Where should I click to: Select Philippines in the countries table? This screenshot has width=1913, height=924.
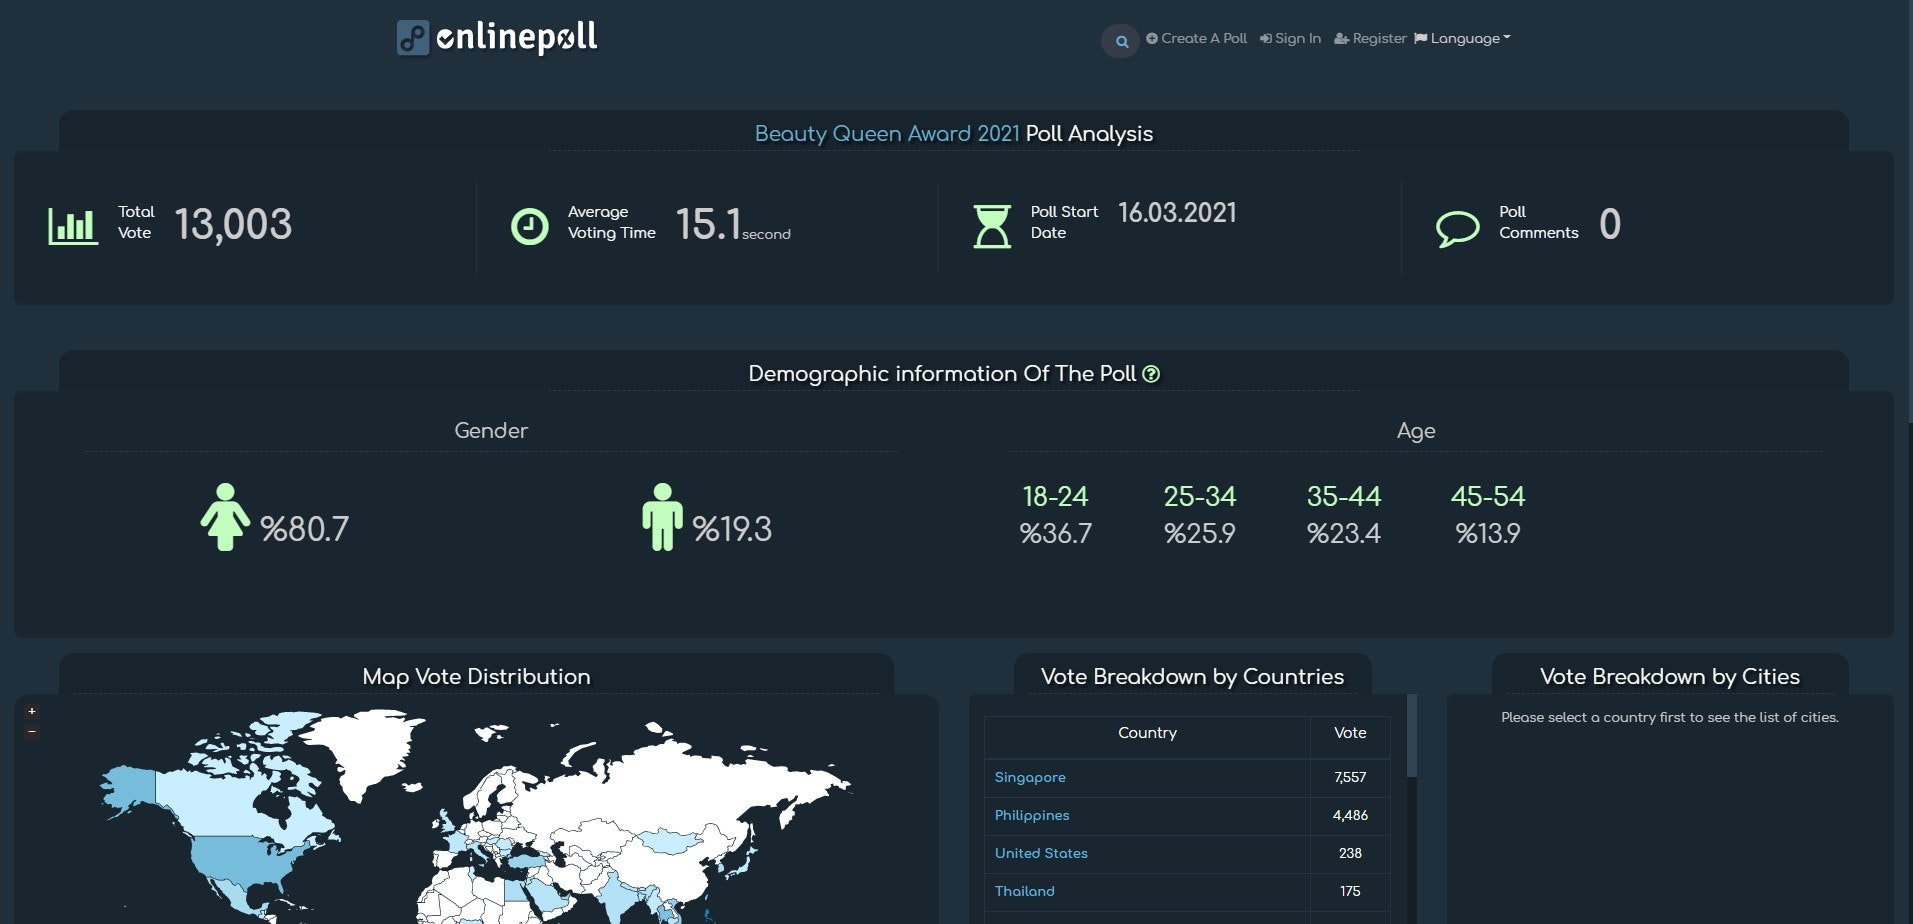pos(1032,815)
